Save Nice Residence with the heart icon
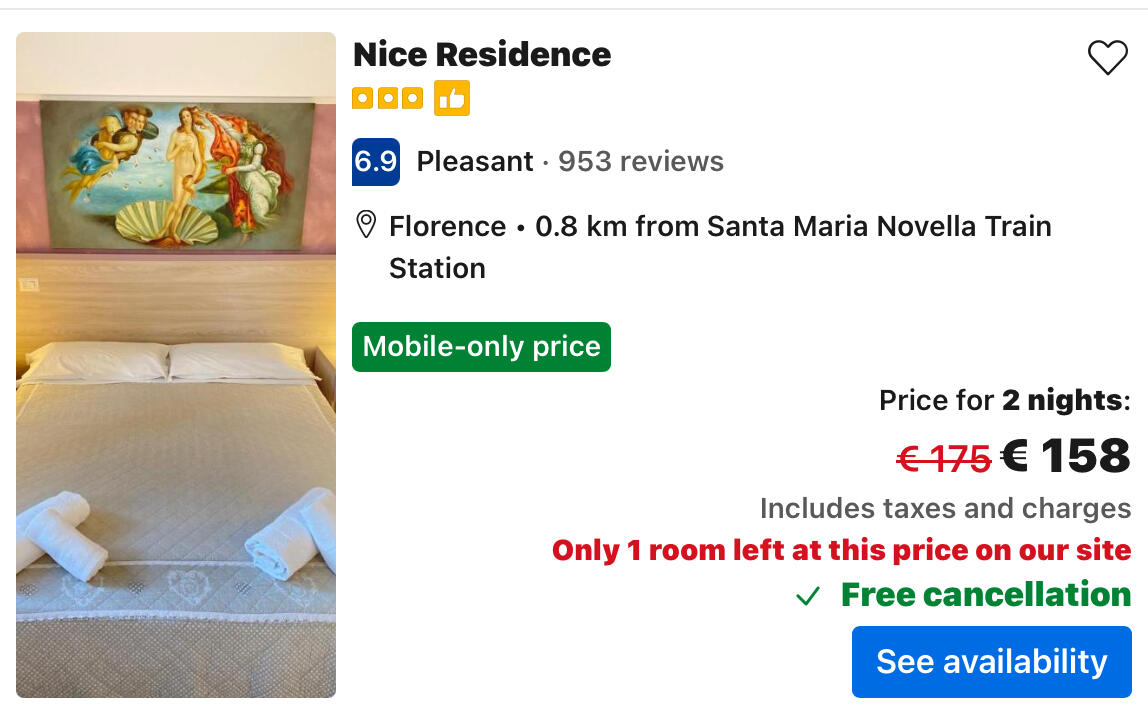Image resolution: width=1148 pixels, height=726 pixels. tap(1107, 58)
